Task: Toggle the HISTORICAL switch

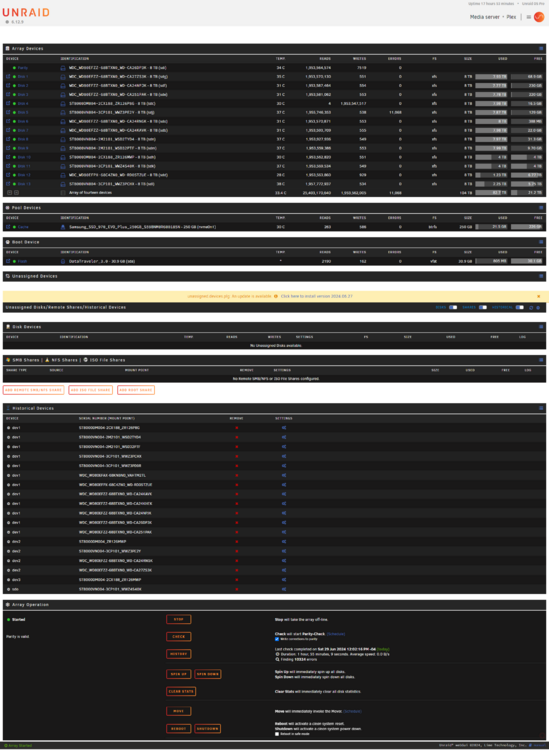Action: [519, 308]
